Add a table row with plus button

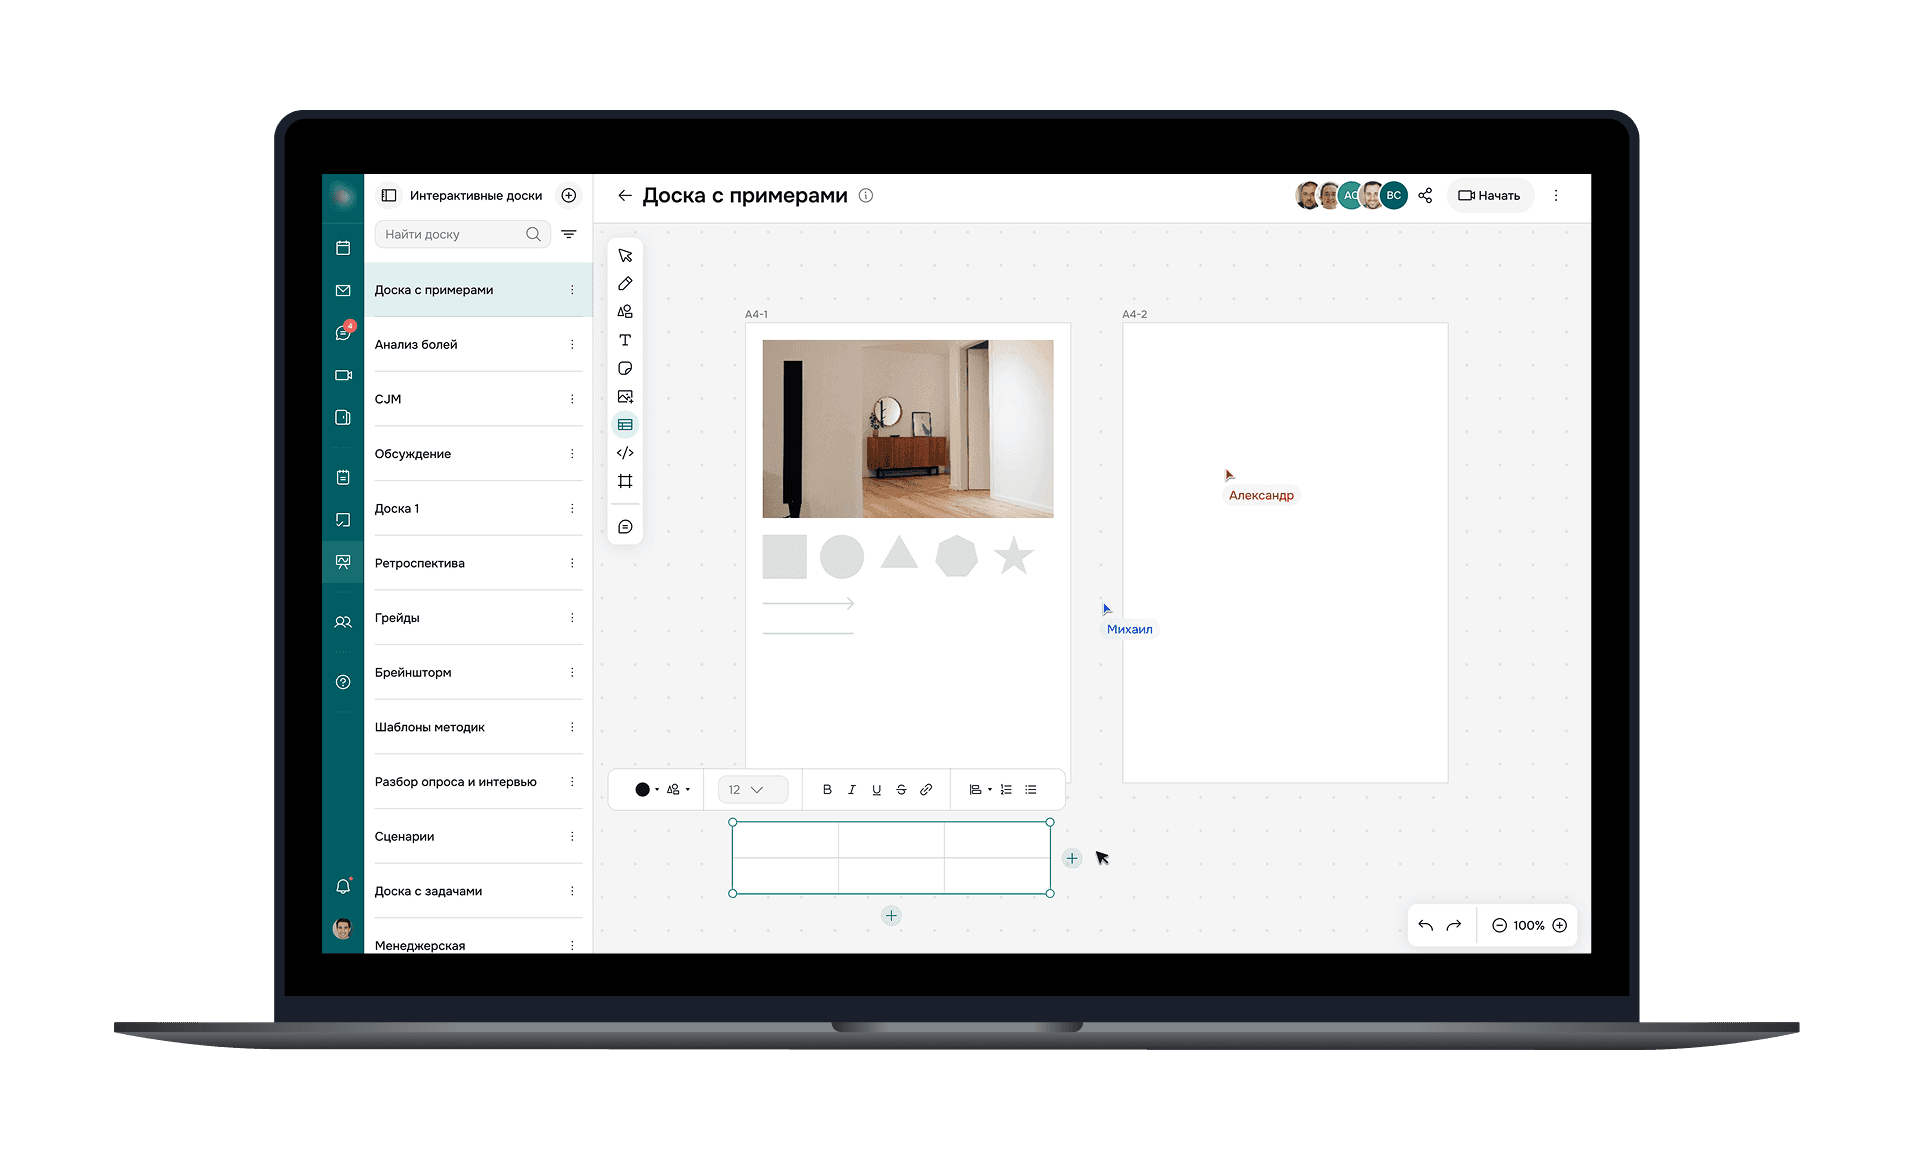[892, 916]
